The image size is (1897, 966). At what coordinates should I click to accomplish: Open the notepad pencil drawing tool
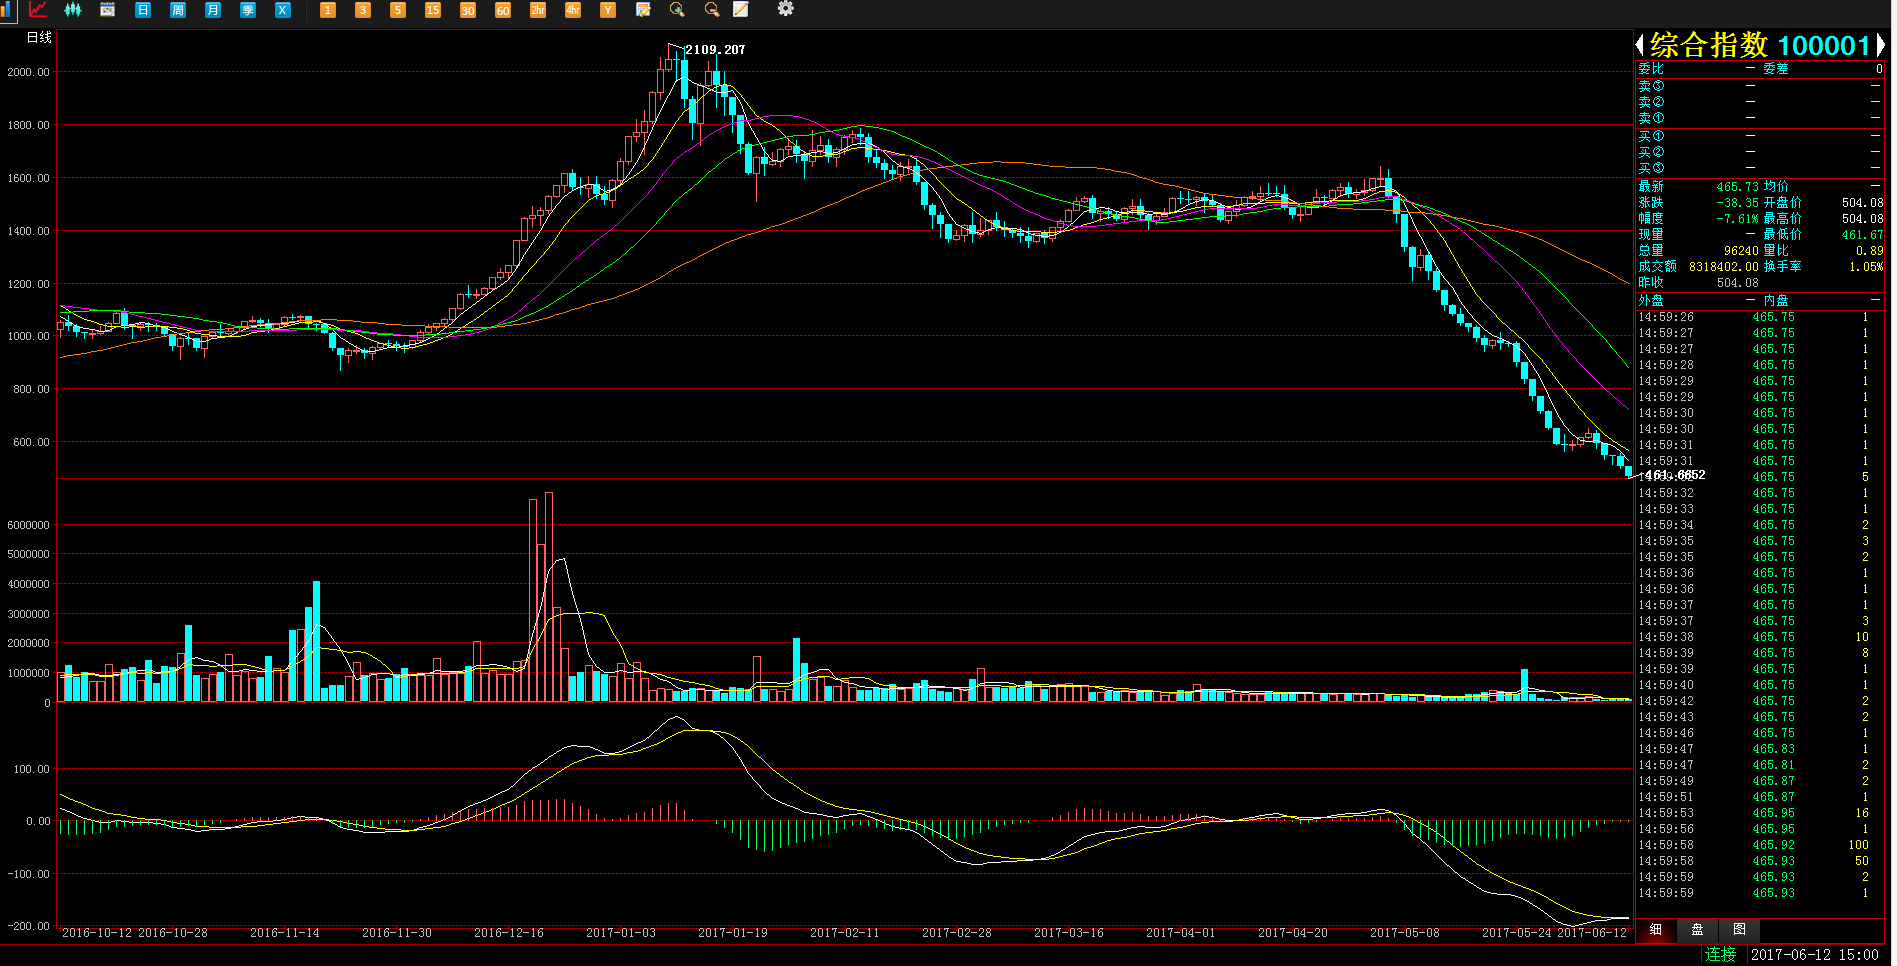(741, 10)
